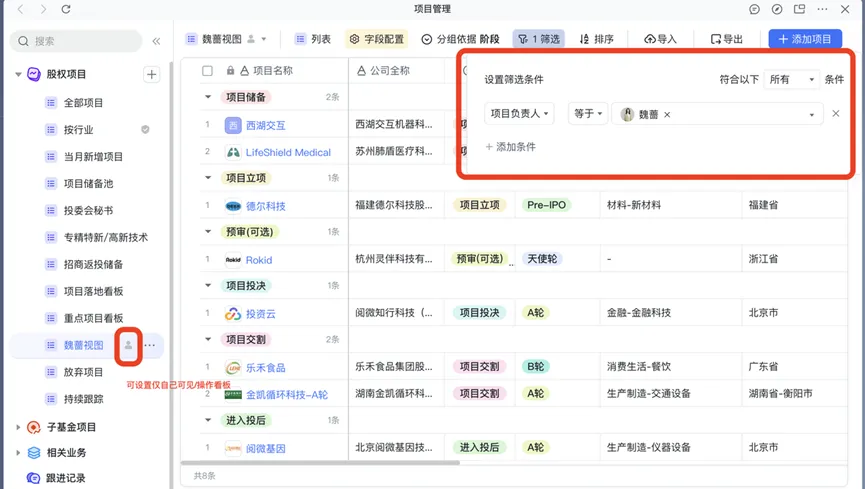This screenshot has width=865, height=489.
Task: Open the more options ellipsis in title bar
Action: pos(822,9)
